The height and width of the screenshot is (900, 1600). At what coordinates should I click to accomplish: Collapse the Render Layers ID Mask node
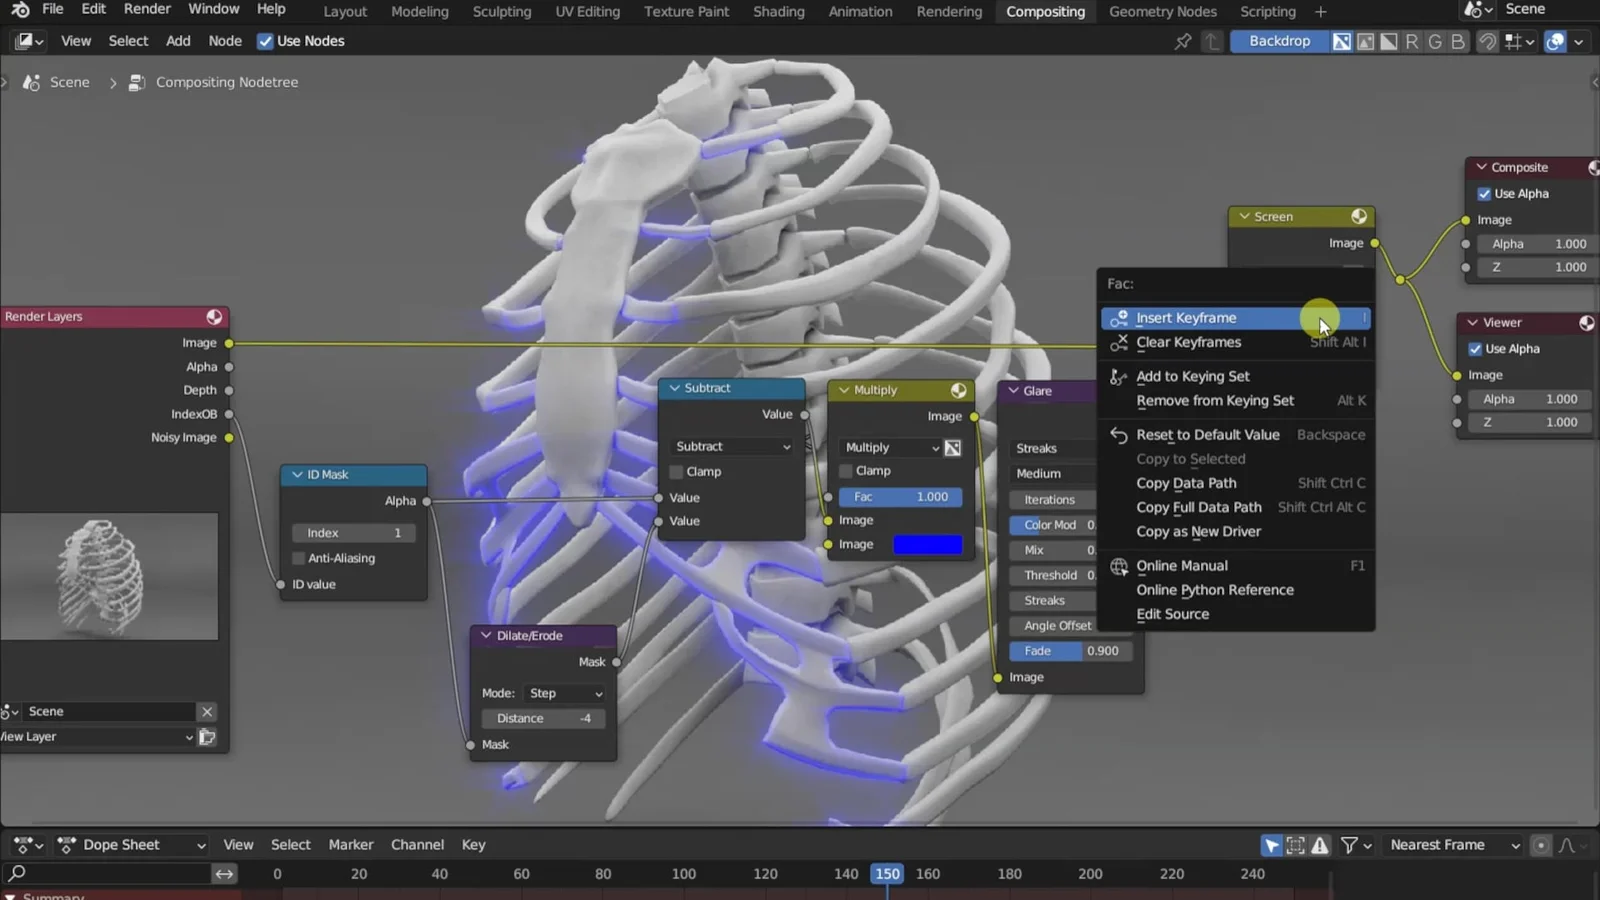point(297,475)
